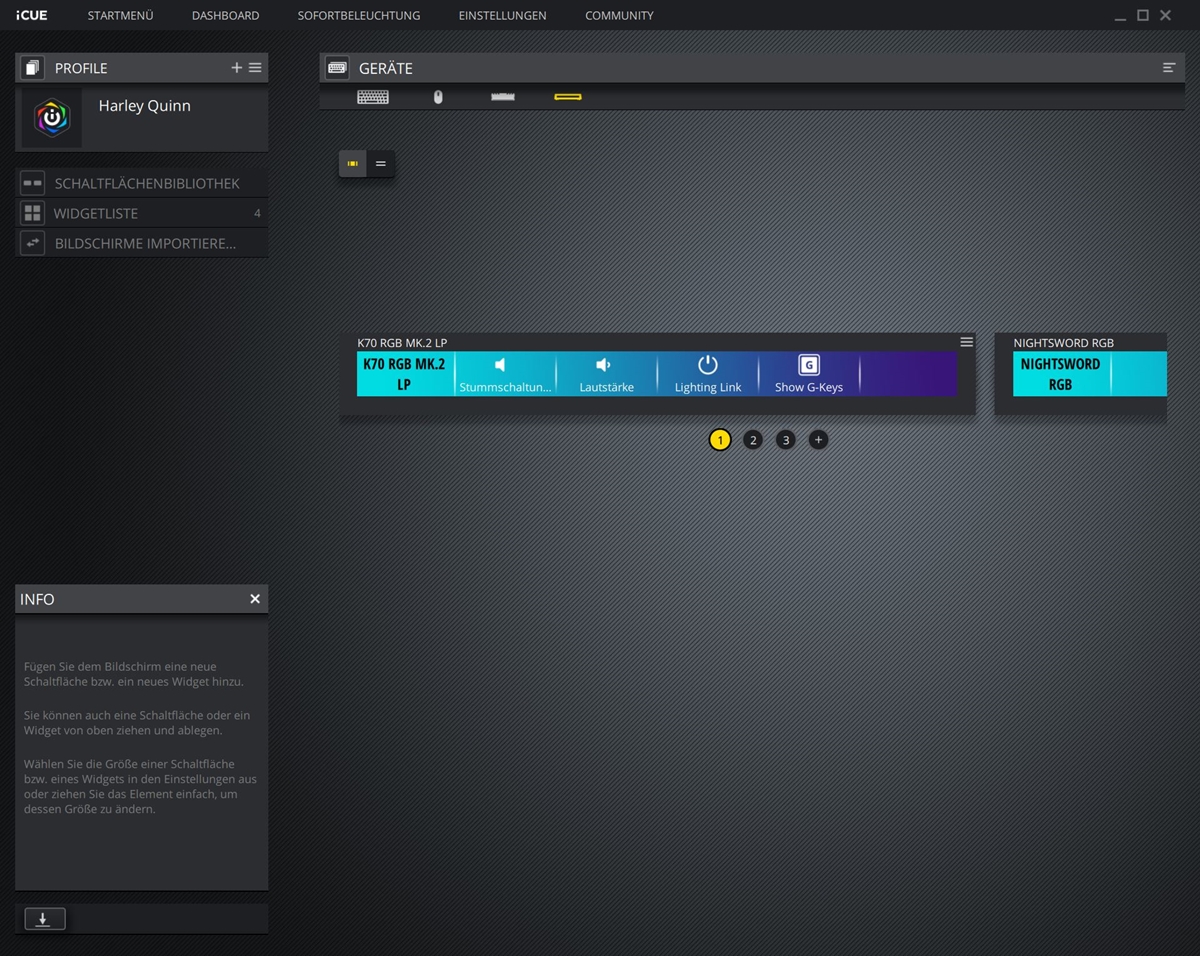Maximize the iCUE window
Image resolution: width=1200 pixels, height=956 pixels.
1143,16
